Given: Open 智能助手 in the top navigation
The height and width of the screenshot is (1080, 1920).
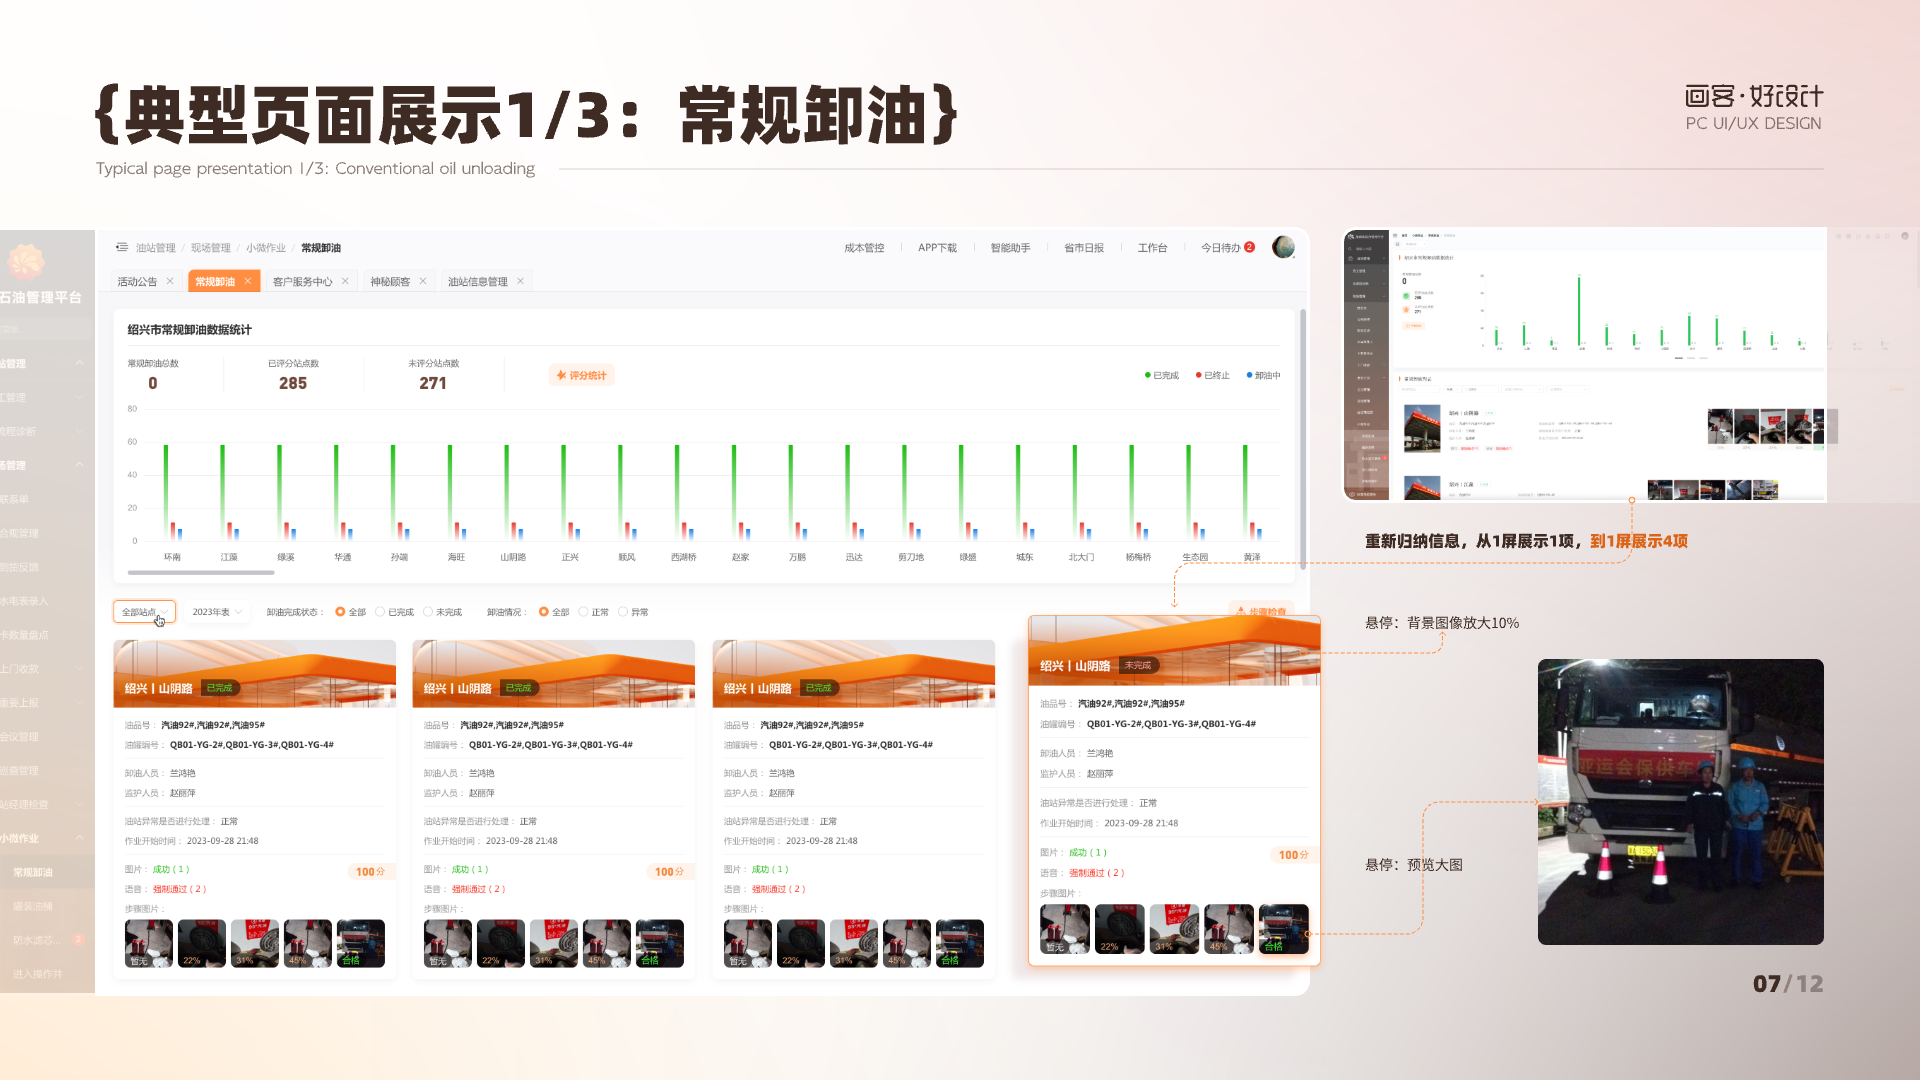Looking at the screenshot, I should click(x=1010, y=248).
